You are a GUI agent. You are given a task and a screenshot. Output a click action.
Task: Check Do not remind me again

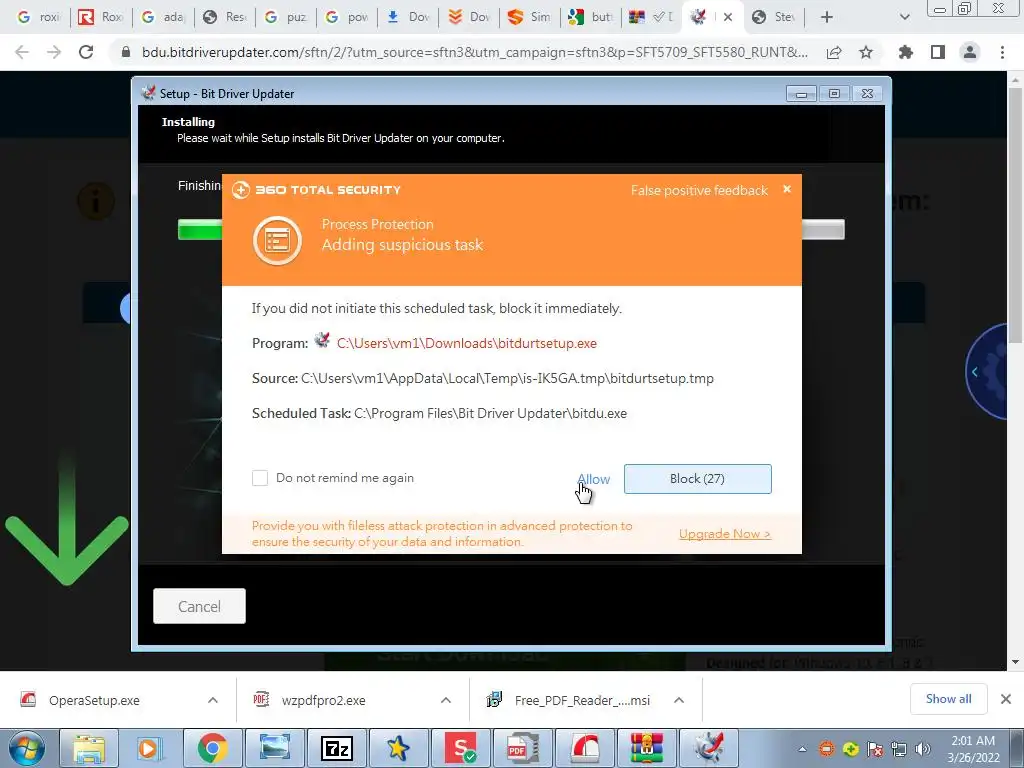pyautogui.click(x=260, y=478)
